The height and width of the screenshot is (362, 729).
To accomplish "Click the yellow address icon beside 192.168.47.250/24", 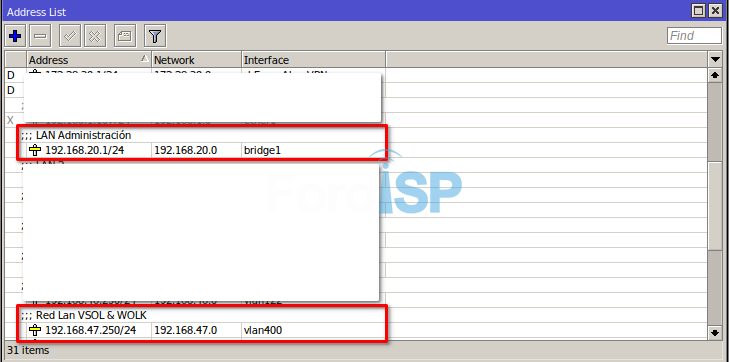I will click(x=35, y=330).
